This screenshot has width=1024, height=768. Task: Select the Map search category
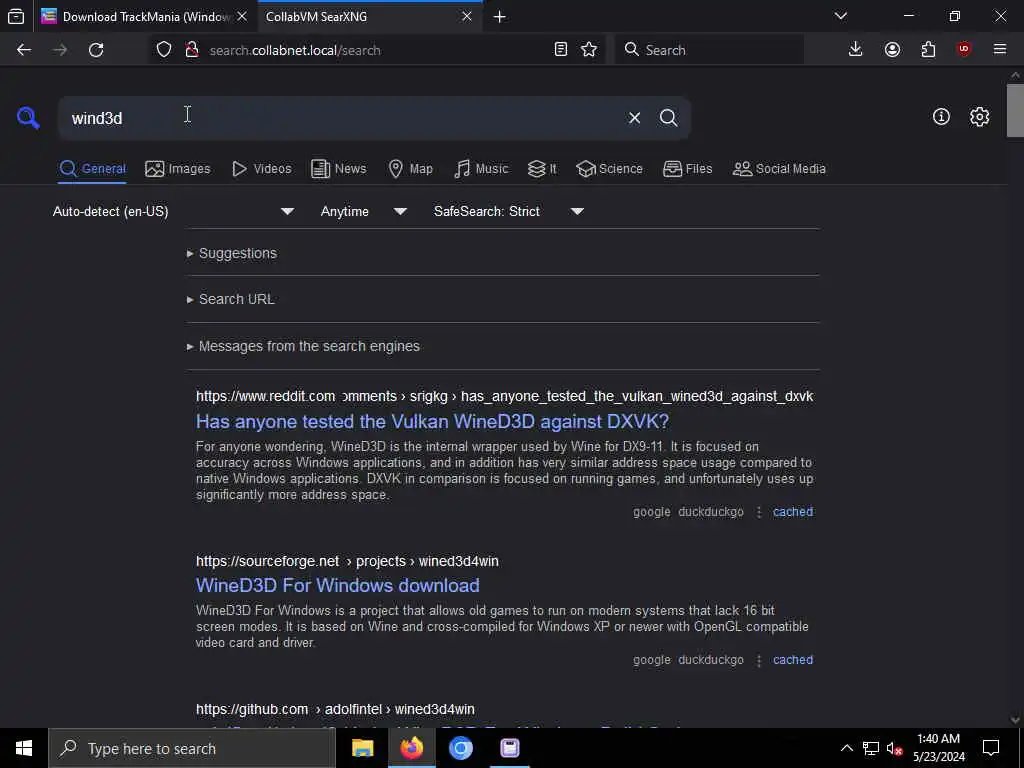(410, 169)
